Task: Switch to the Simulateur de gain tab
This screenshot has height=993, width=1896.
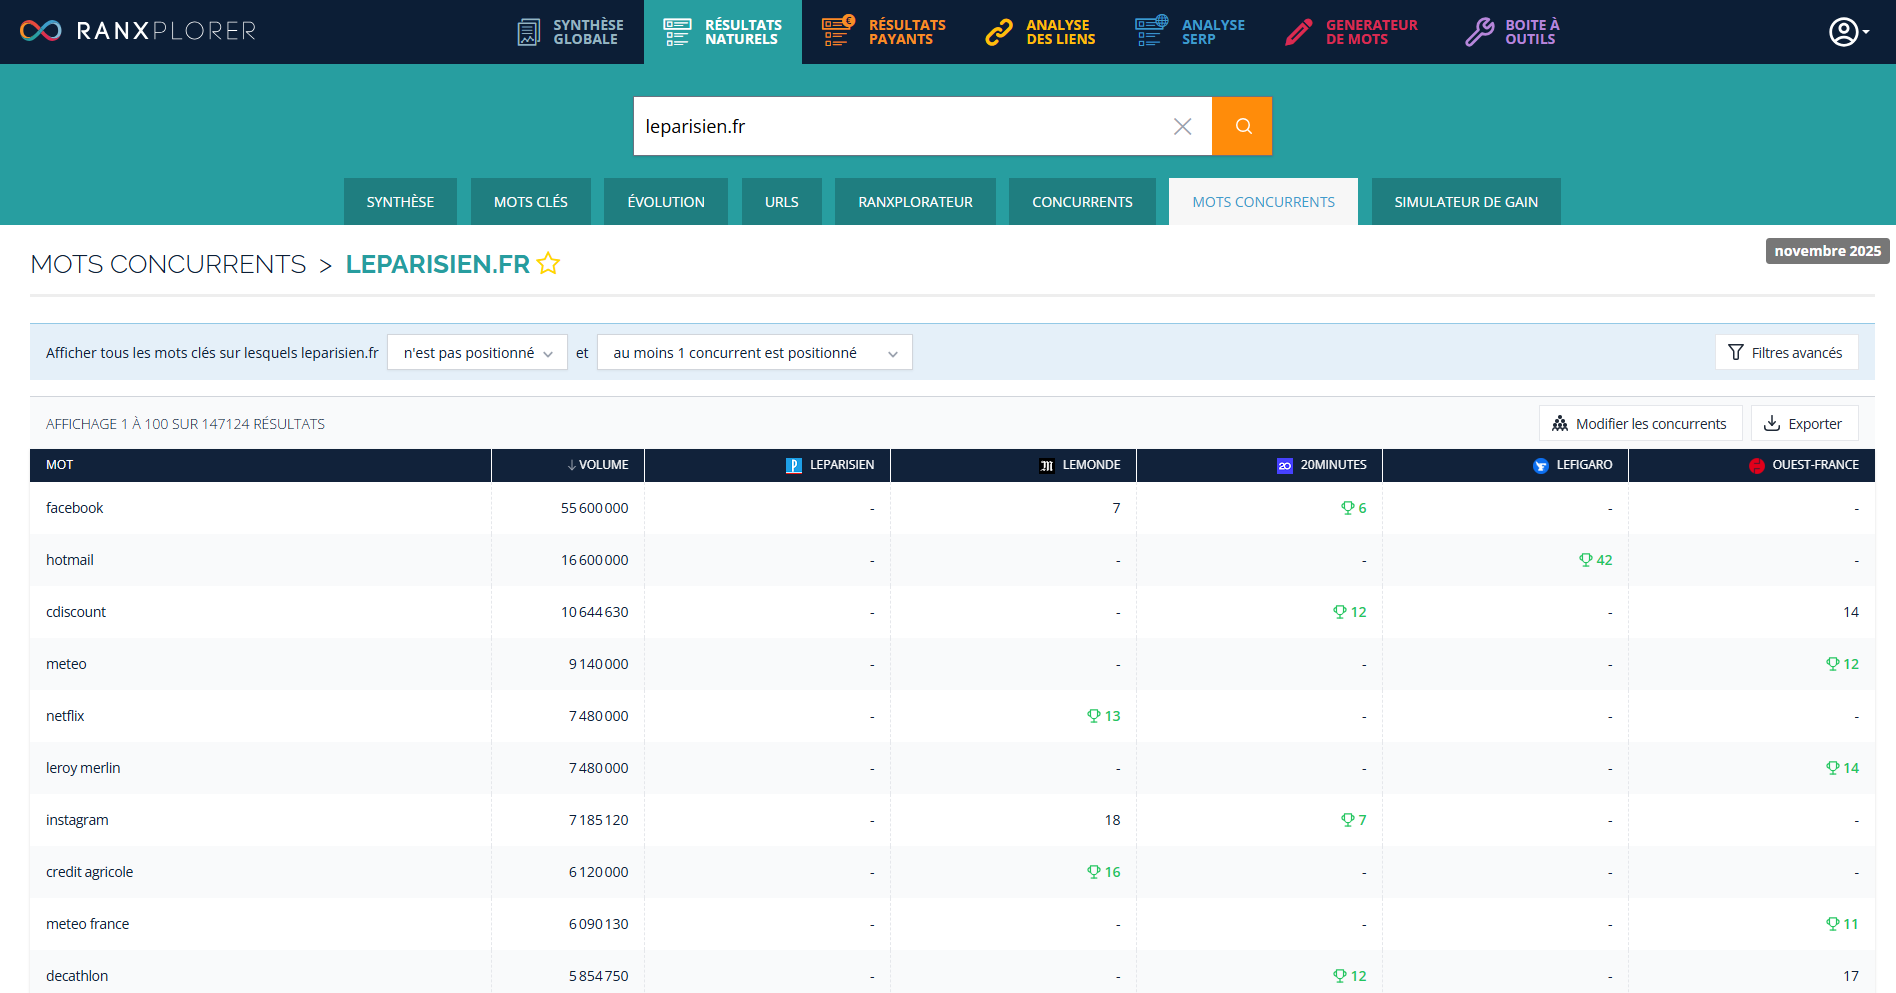Action: [x=1465, y=202]
